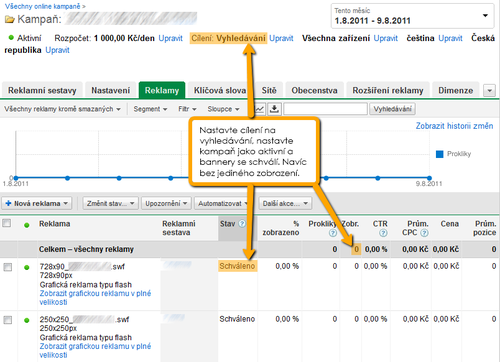This screenshot has width=500, height=362.
Task: Open help icon beside Prům. CPC
Action: [424, 233]
